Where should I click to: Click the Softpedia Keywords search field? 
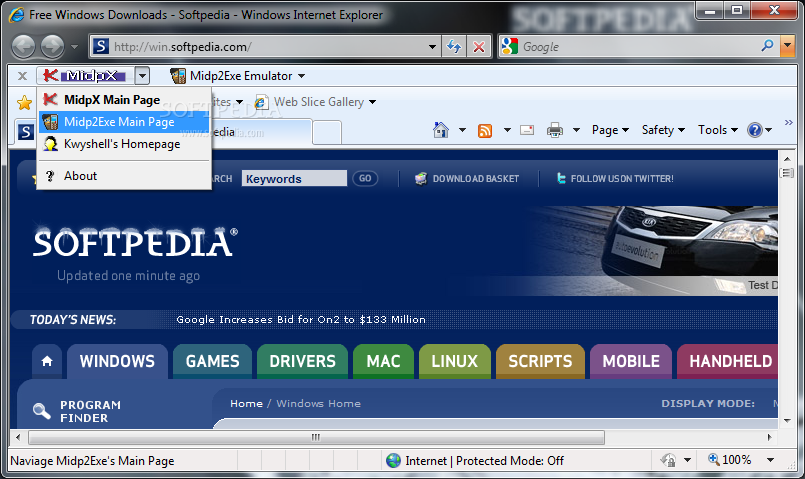click(x=294, y=179)
